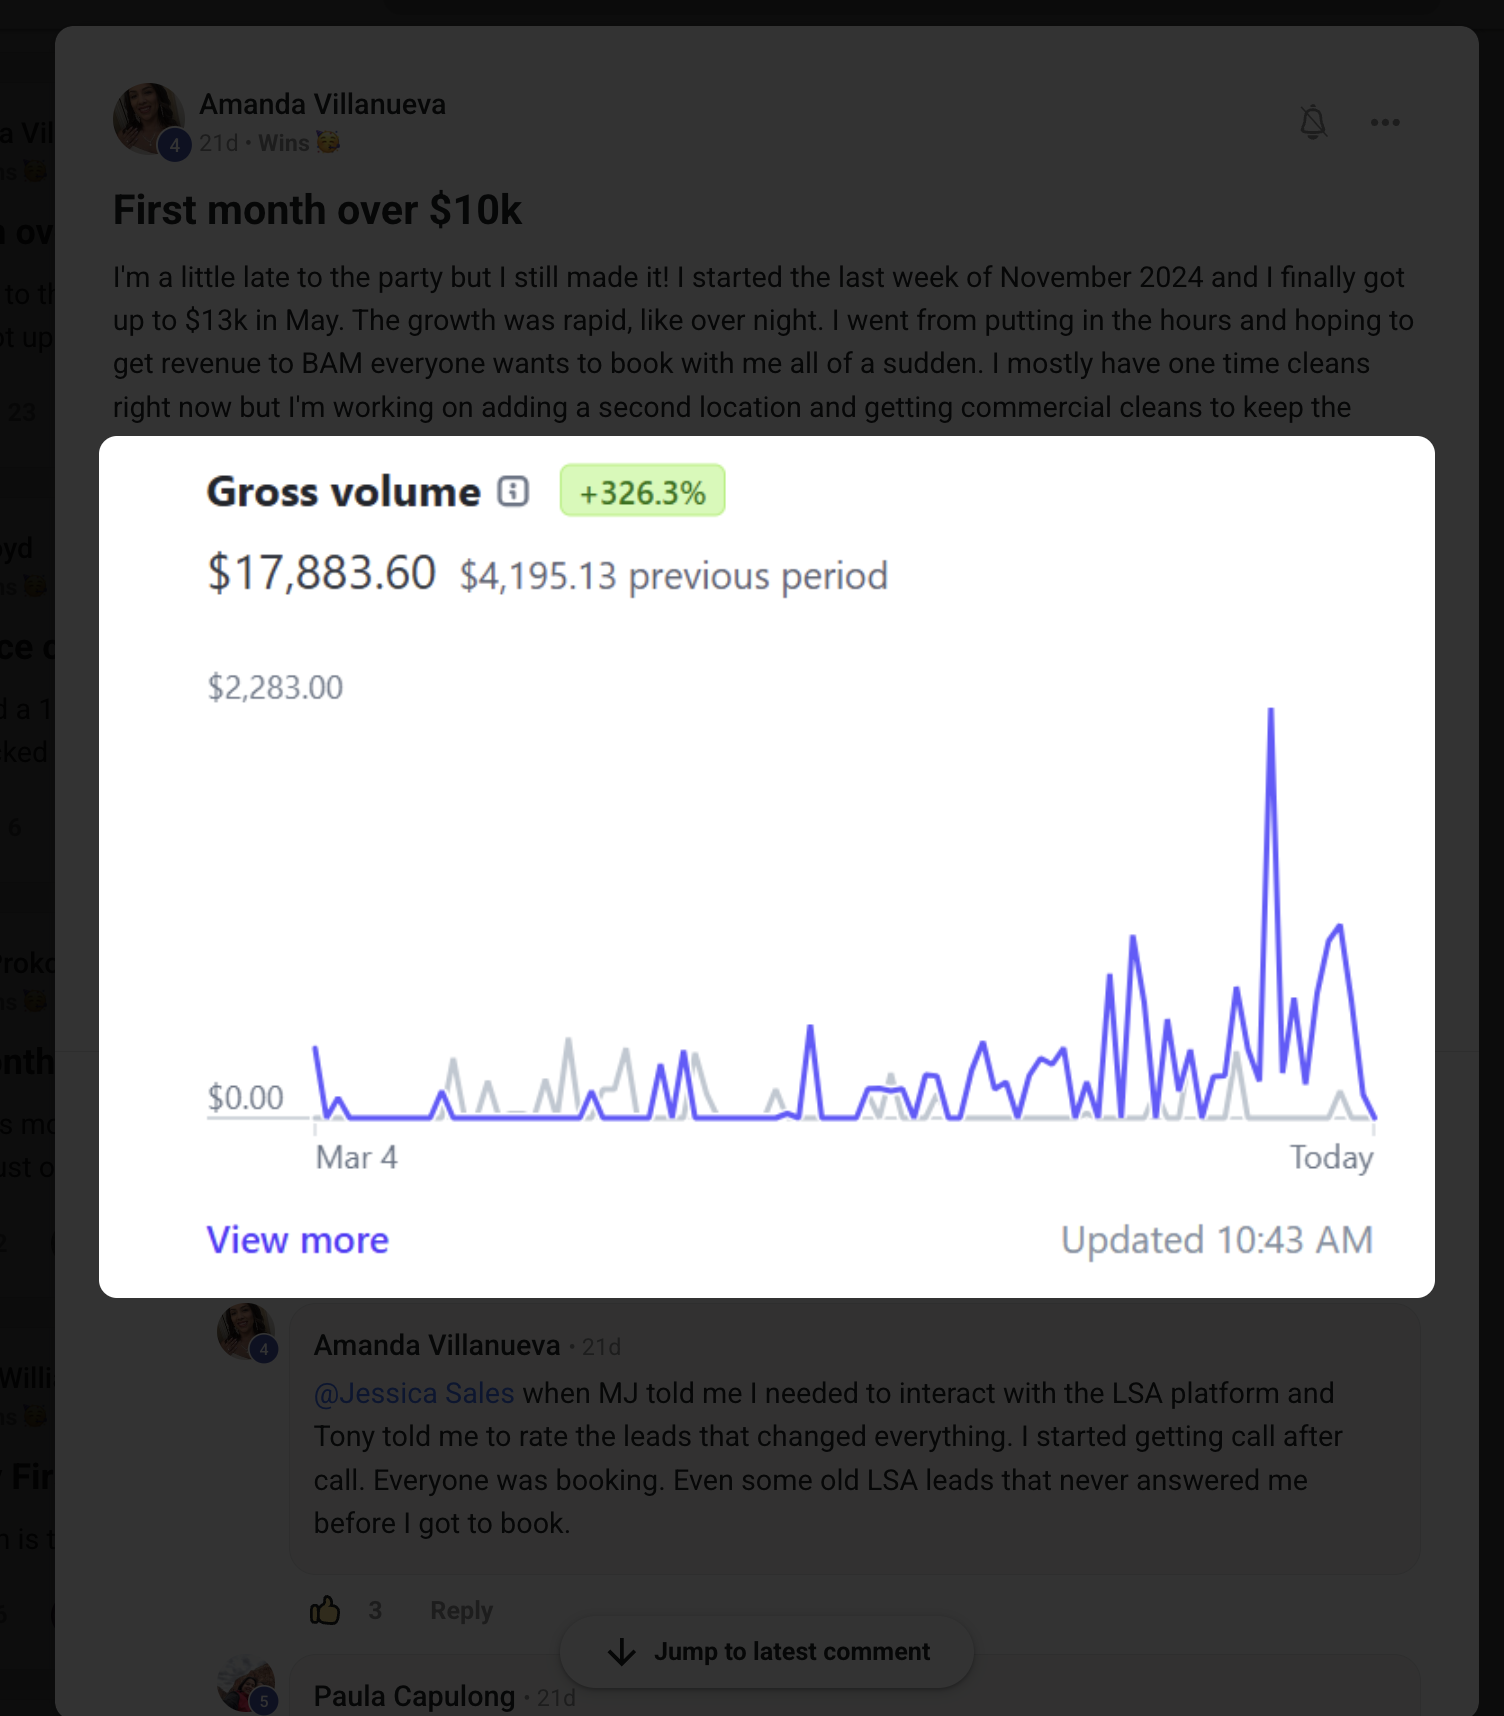
Task: Open the three-dot post options menu
Action: tap(1385, 122)
